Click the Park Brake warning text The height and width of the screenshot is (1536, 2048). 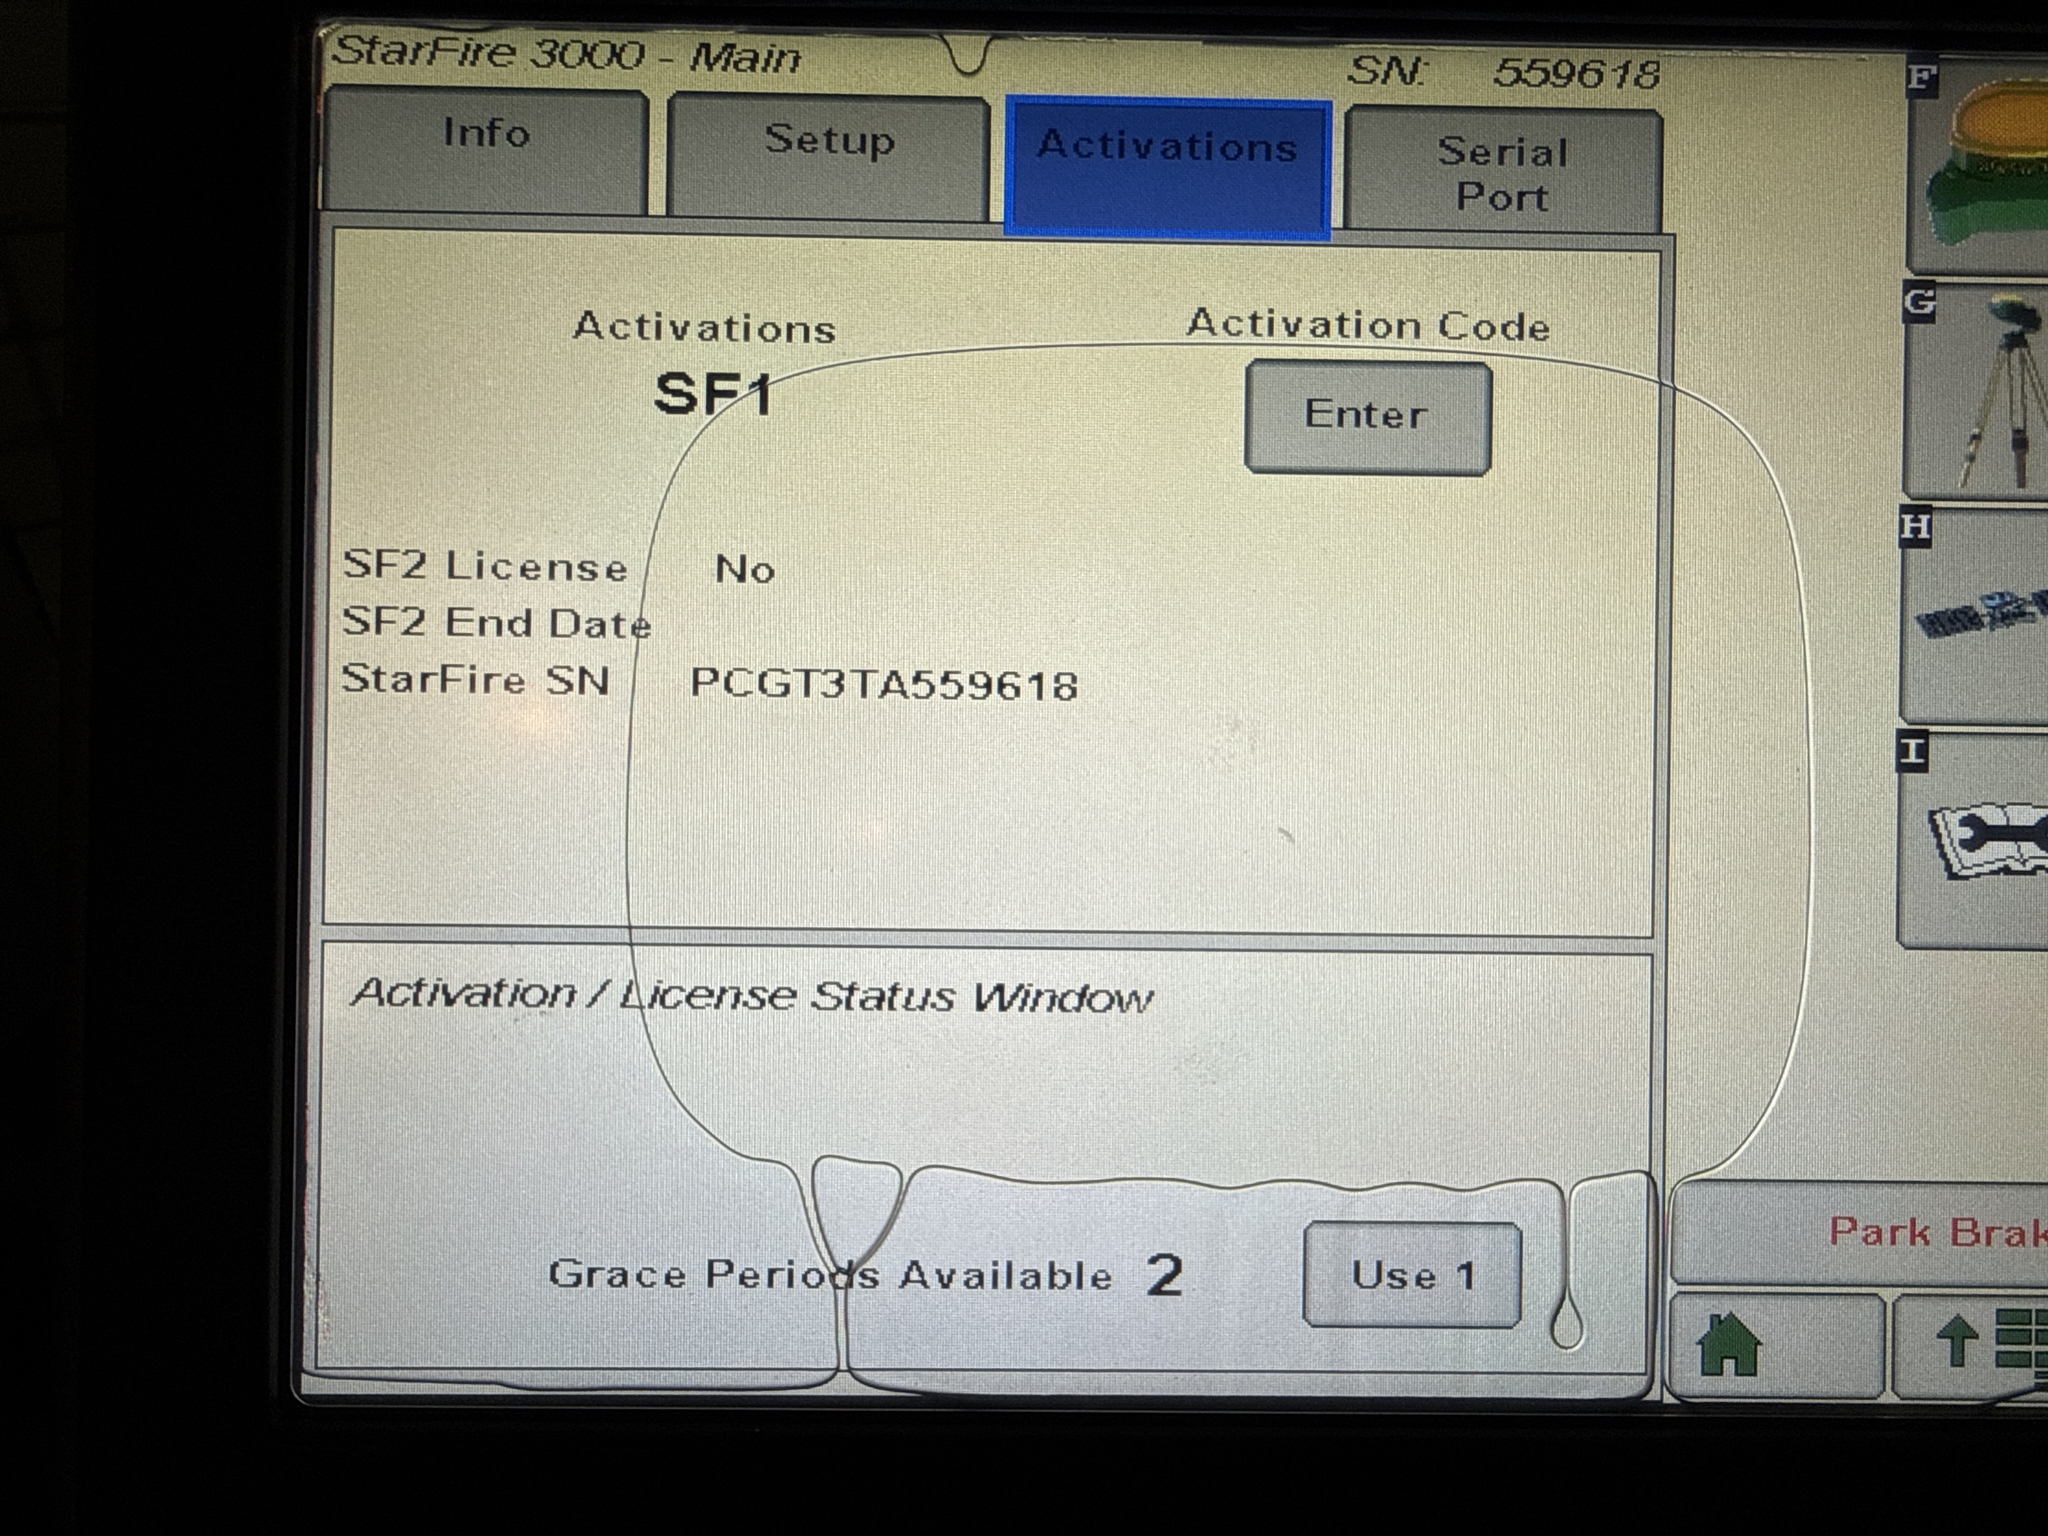(x=1940, y=1232)
